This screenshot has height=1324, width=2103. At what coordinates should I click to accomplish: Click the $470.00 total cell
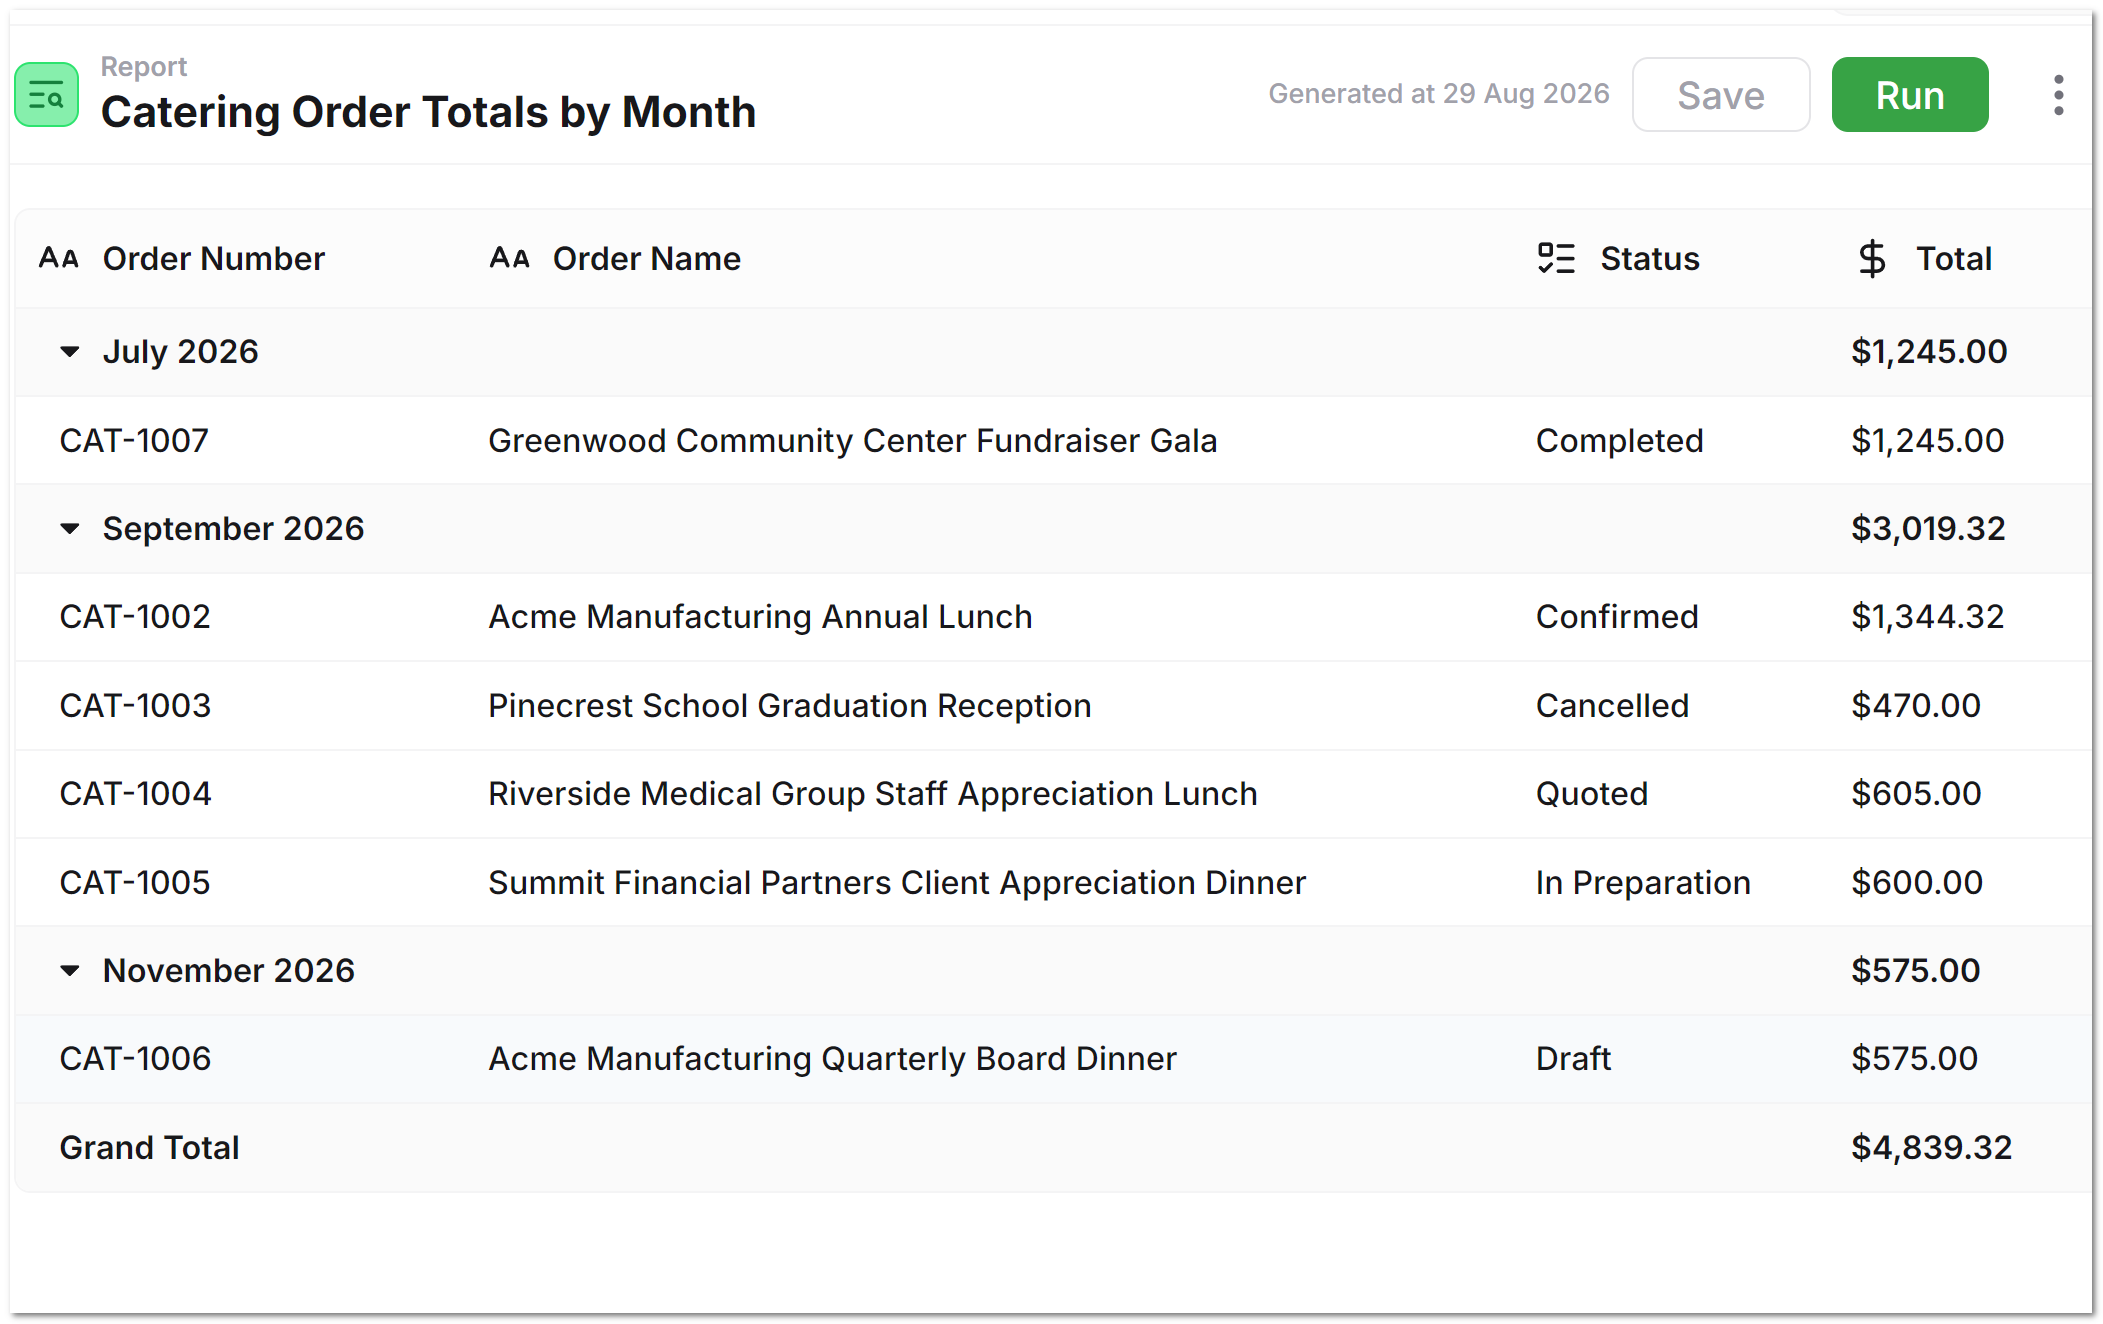pyautogui.click(x=1915, y=705)
